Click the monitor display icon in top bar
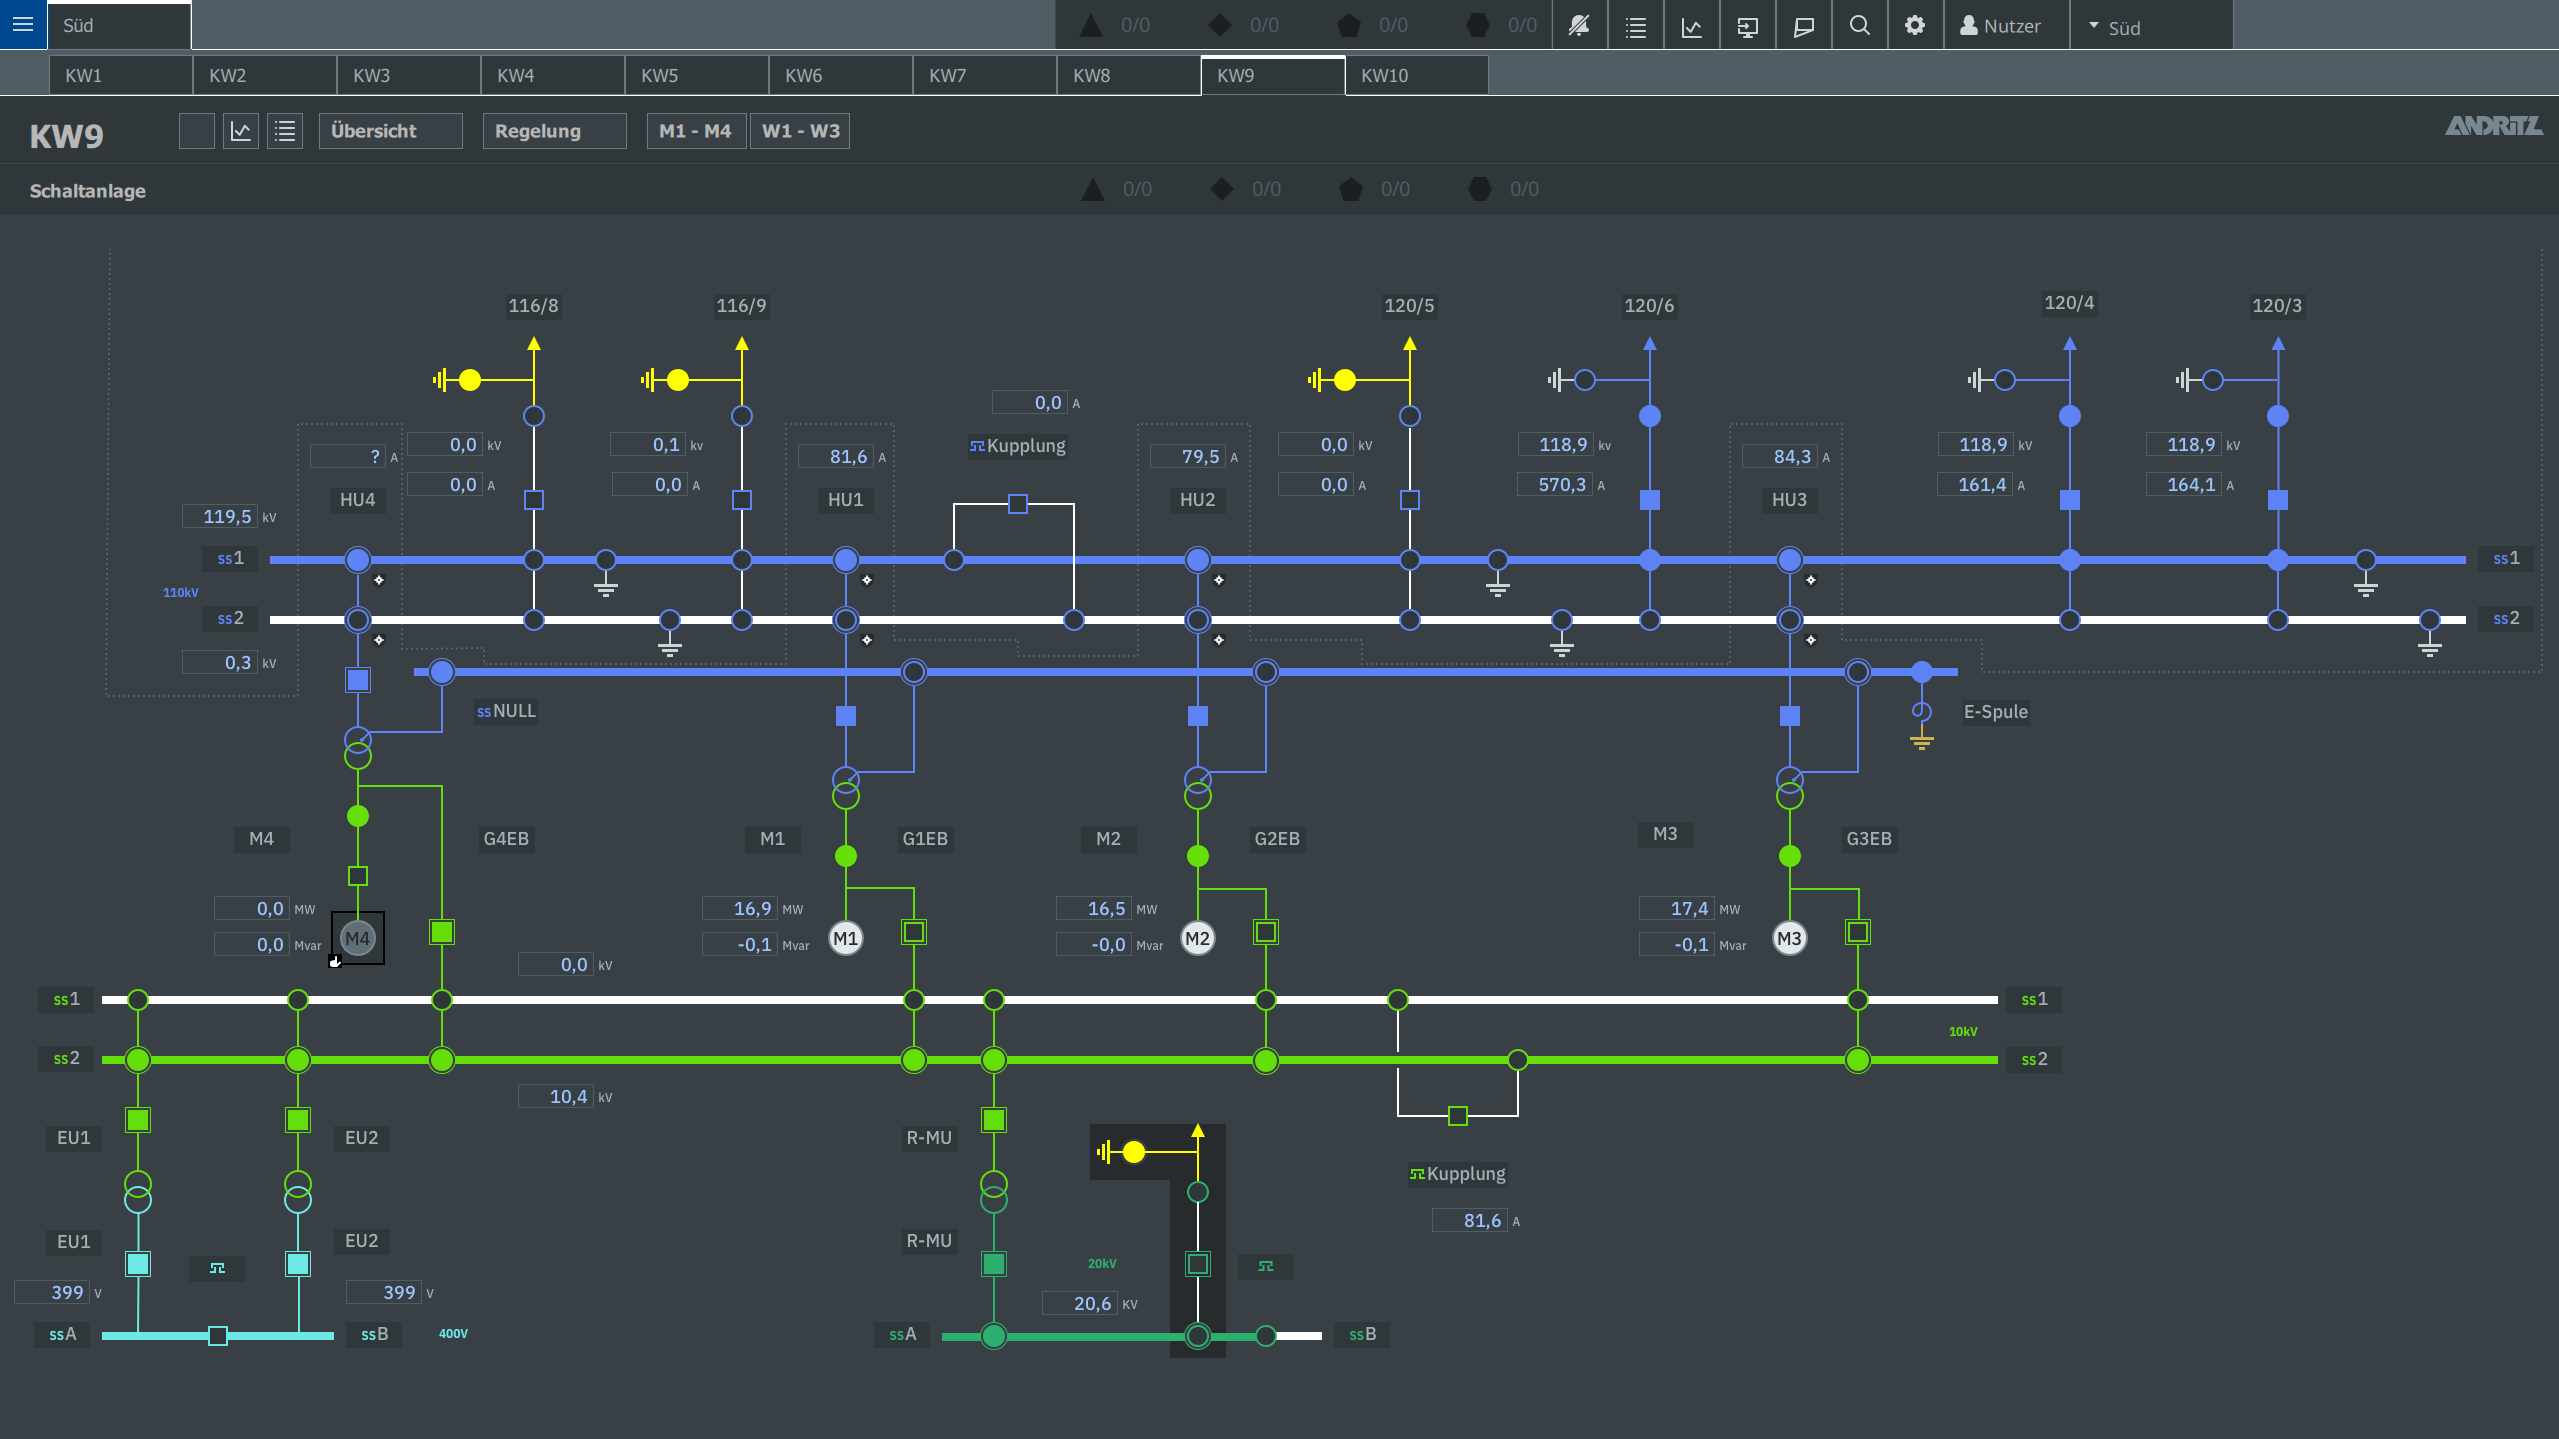 [x=1747, y=26]
